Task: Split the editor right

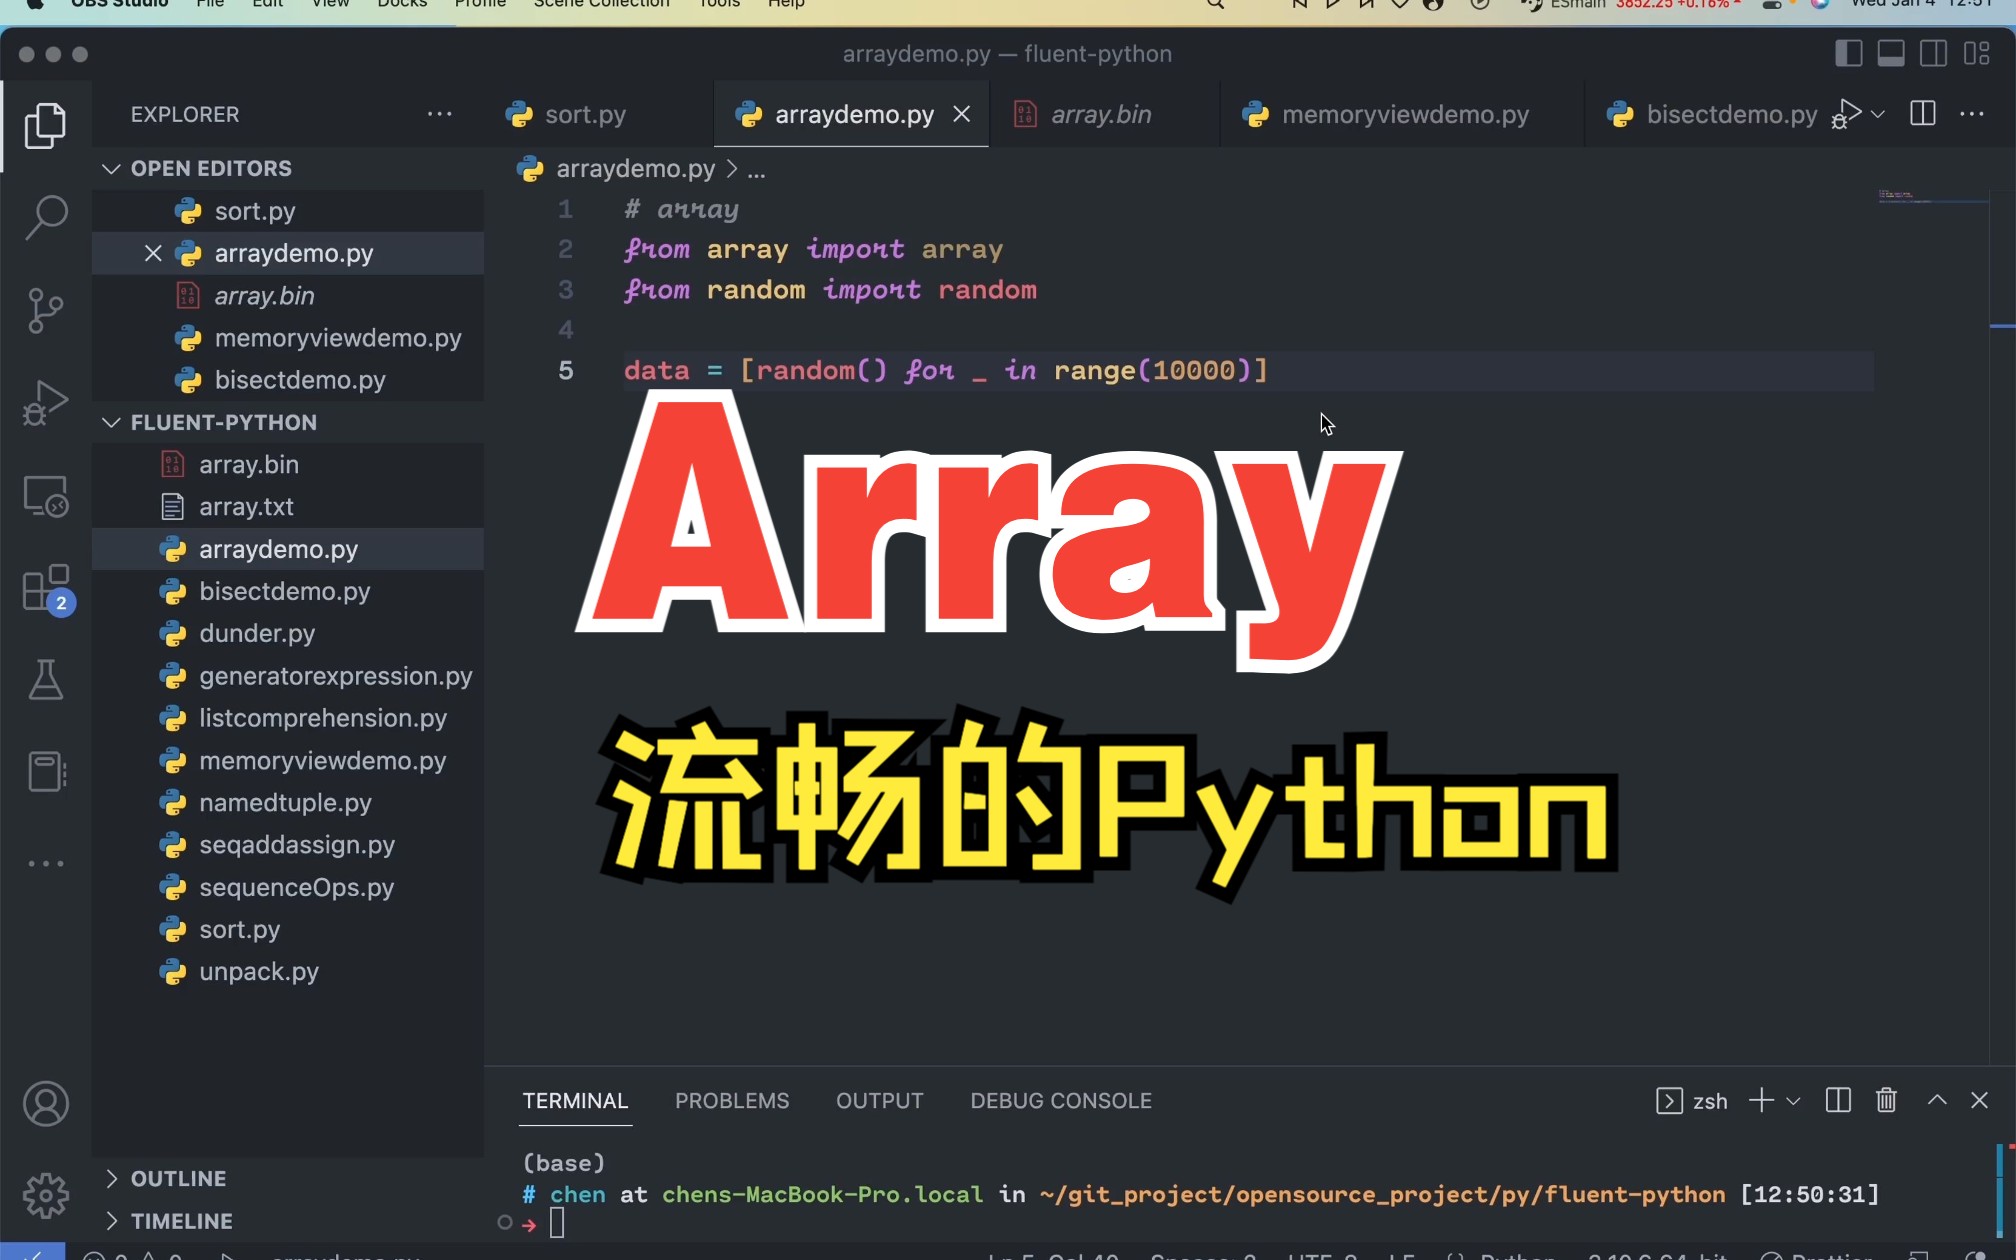Action: click(x=1922, y=114)
